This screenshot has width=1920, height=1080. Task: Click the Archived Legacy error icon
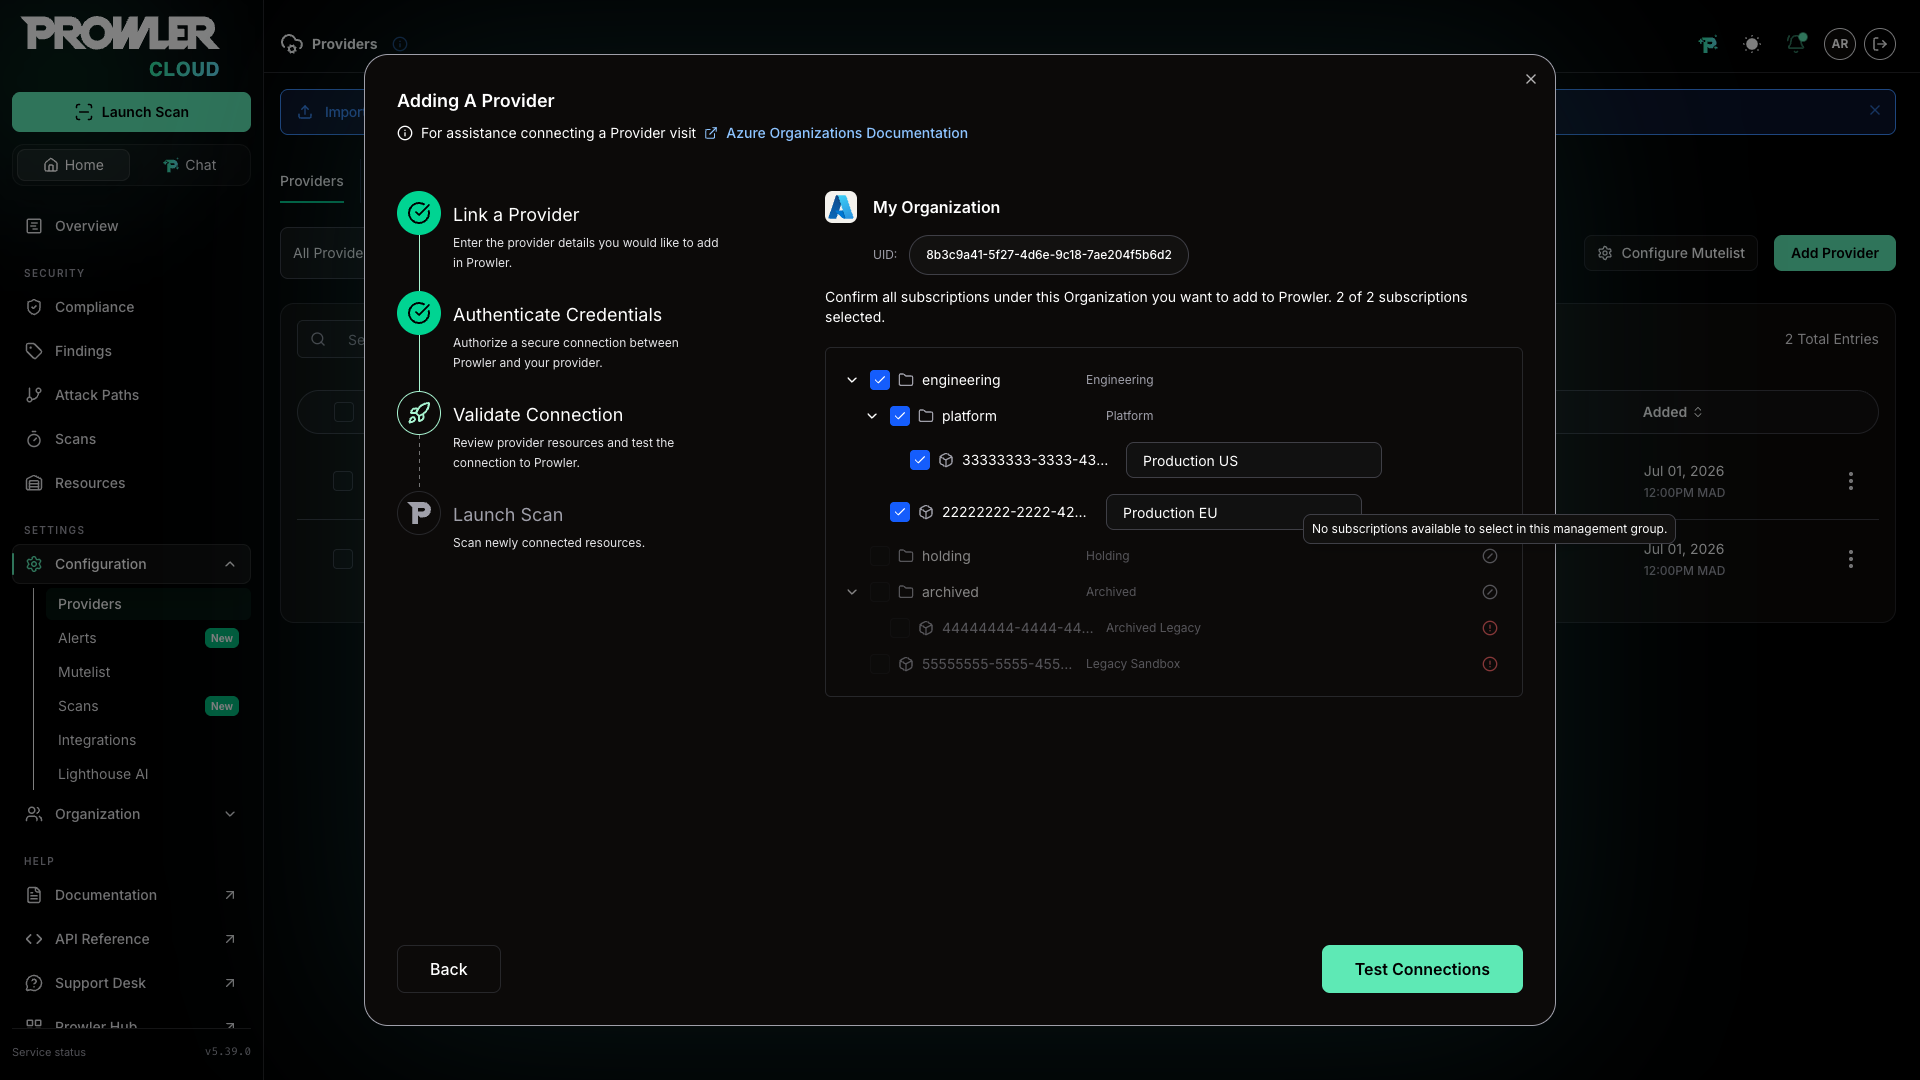coord(1489,628)
